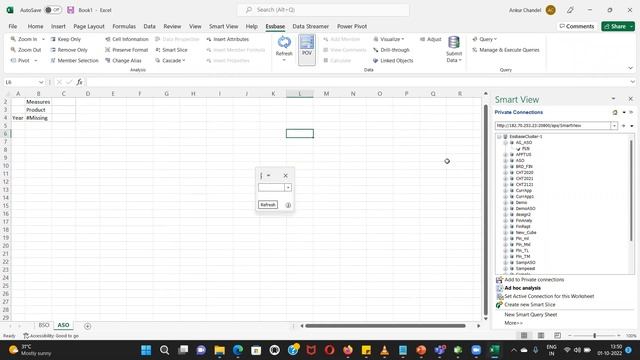Select the PLN cube under AS_ASO
This screenshot has height=360, width=640.
pyautogui.click(x=525, y=149)
